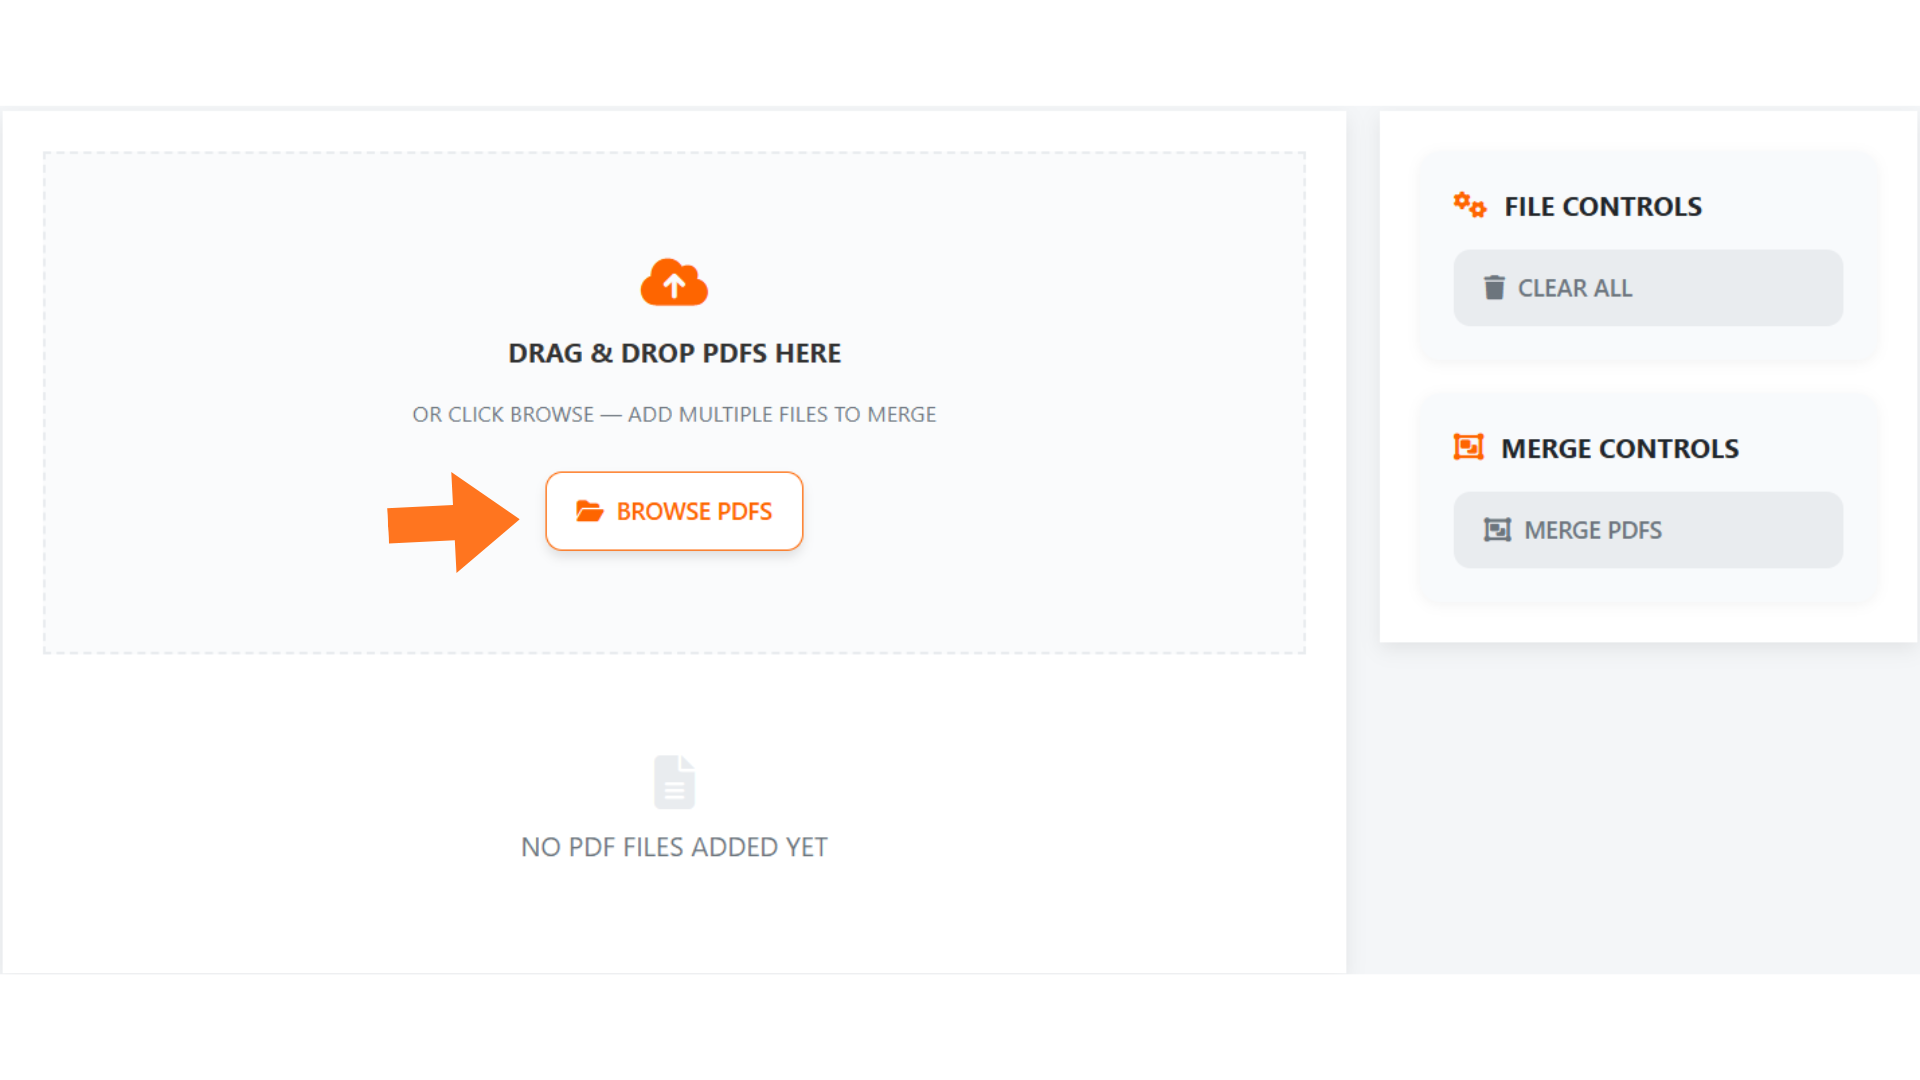
Task: Click the merge icon inside Merge PDFs button
Action: pyautogui.click(x=1497, y=530)
